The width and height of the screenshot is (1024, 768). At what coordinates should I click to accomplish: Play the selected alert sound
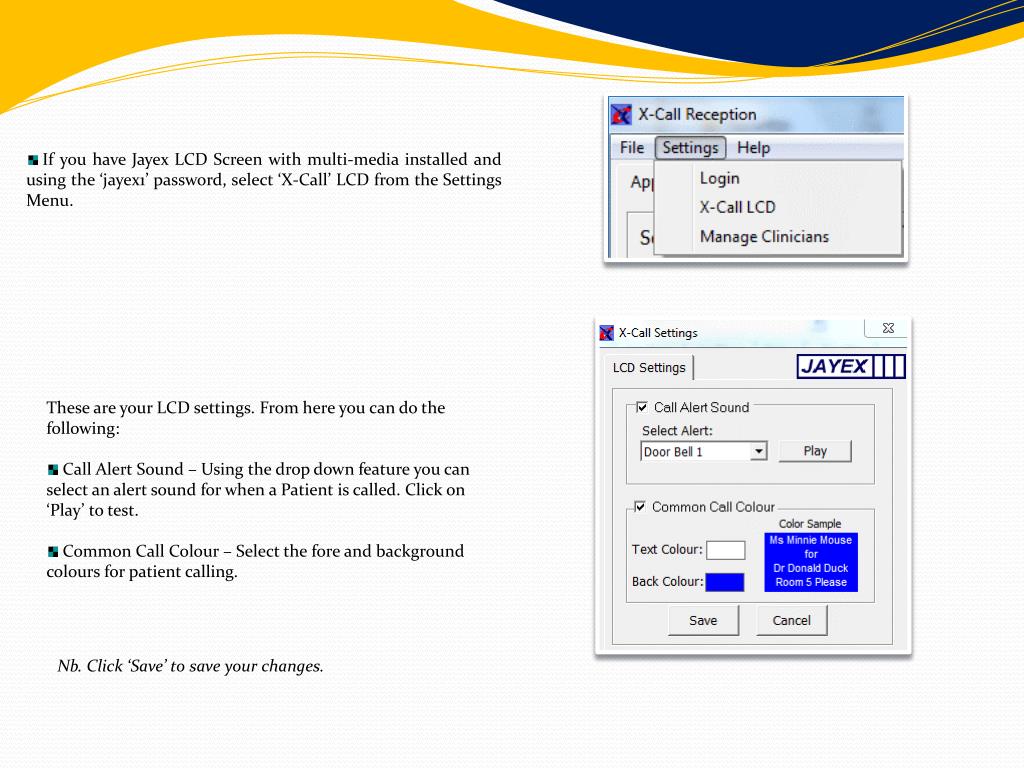coord(815,451)
